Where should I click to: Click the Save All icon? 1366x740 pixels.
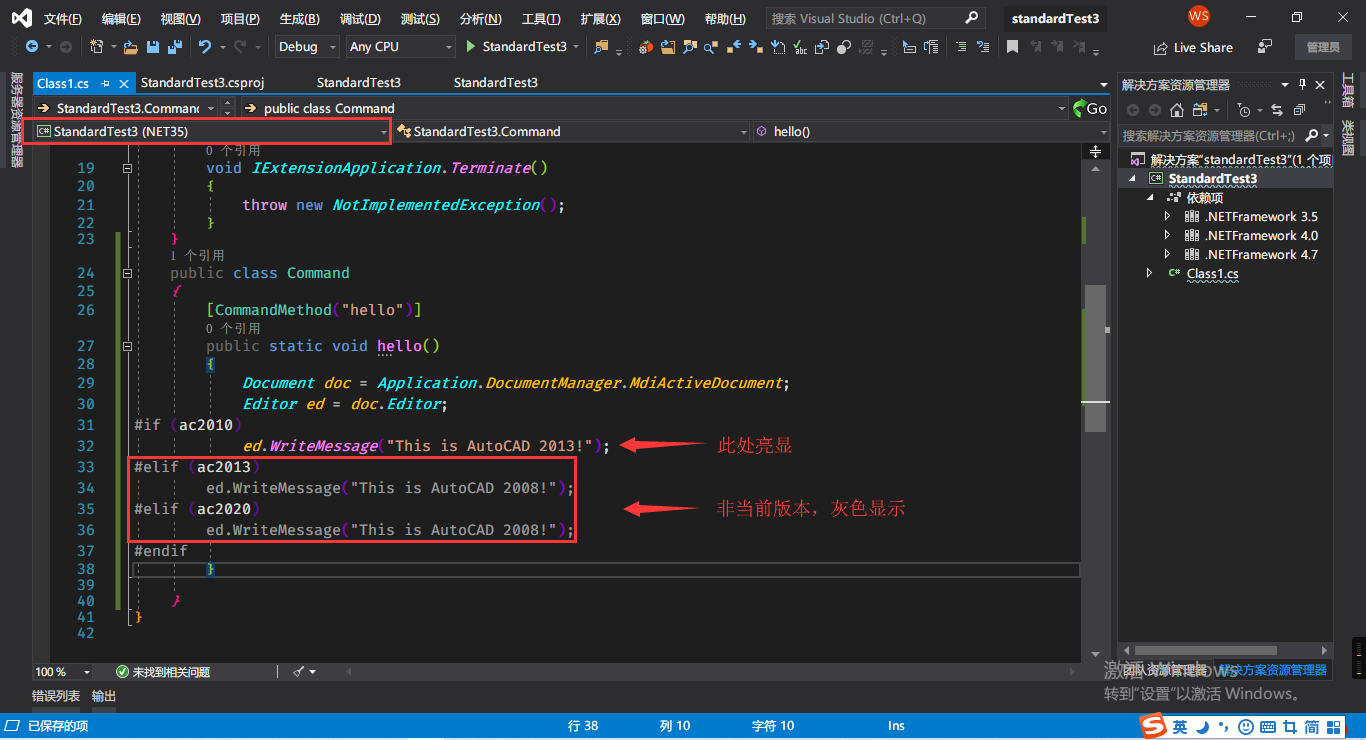pyautogui.click(x=175, y=47)
